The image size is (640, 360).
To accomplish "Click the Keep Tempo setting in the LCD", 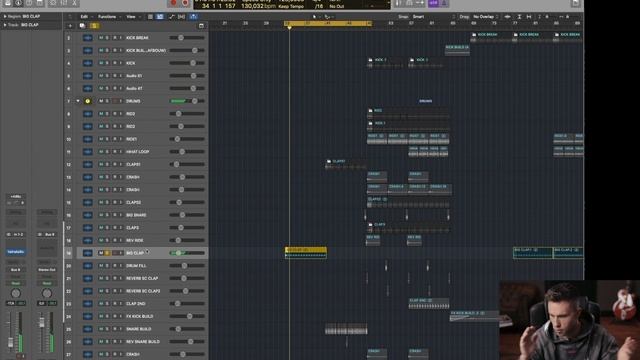I will (x=291, y=7).
